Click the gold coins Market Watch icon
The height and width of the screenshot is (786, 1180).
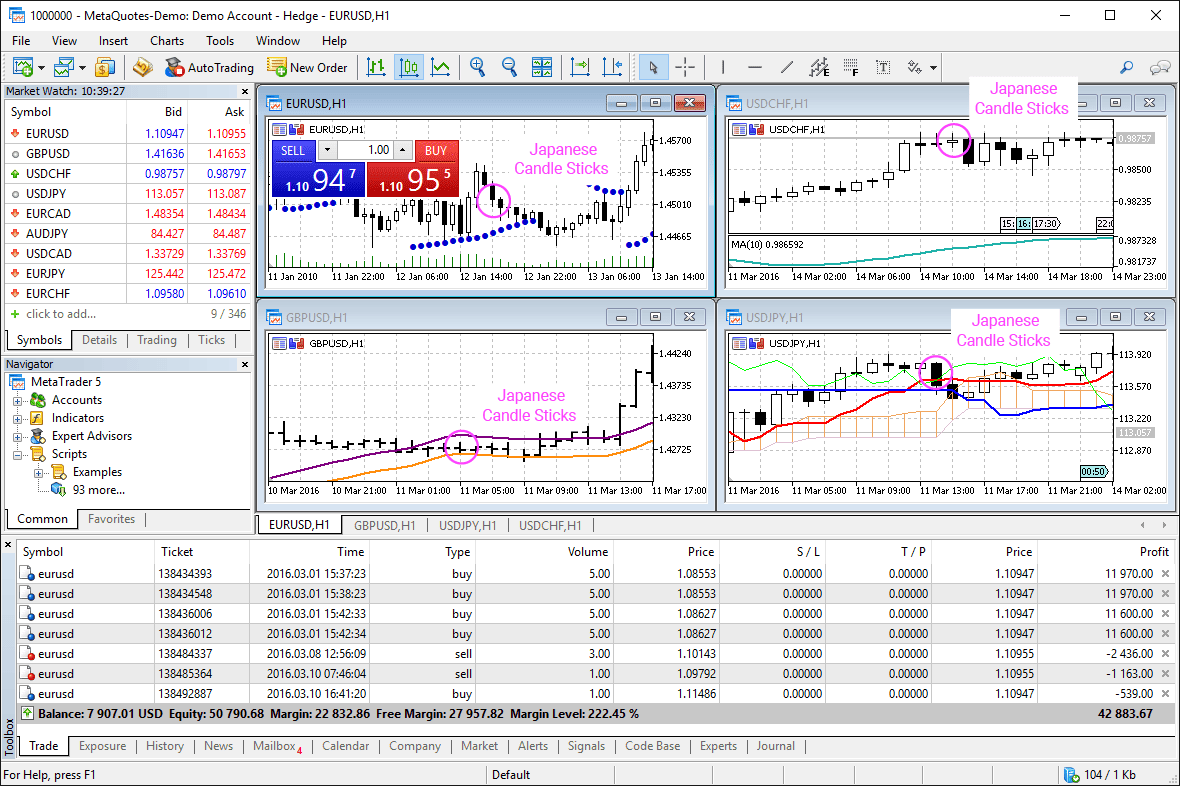point(105,68)
